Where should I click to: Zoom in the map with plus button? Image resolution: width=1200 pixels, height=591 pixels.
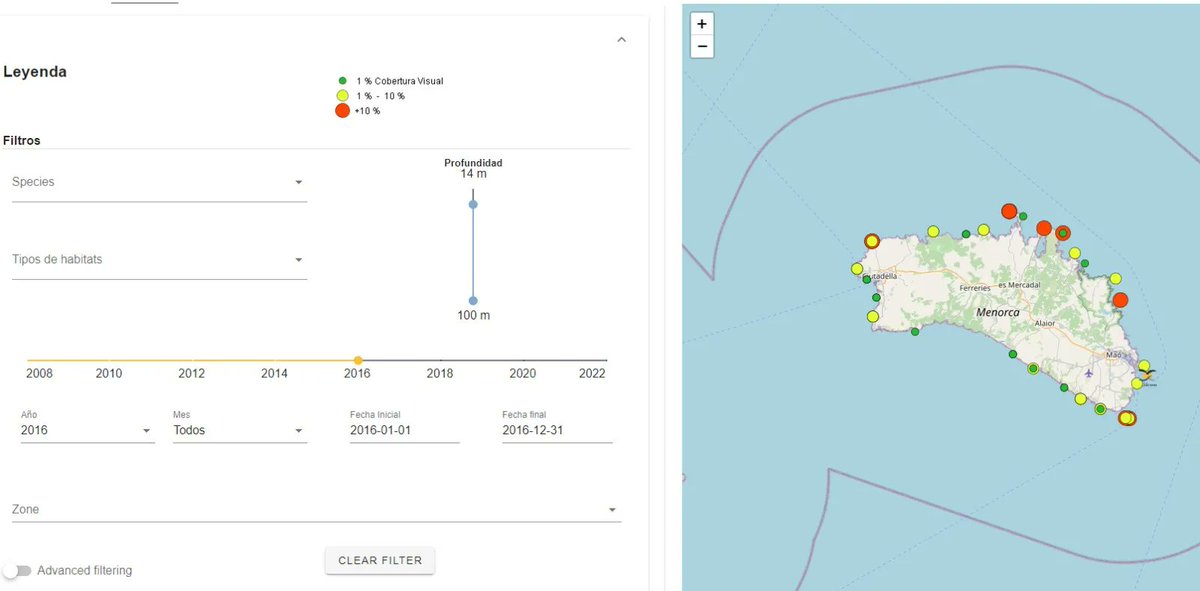[702, 24]
